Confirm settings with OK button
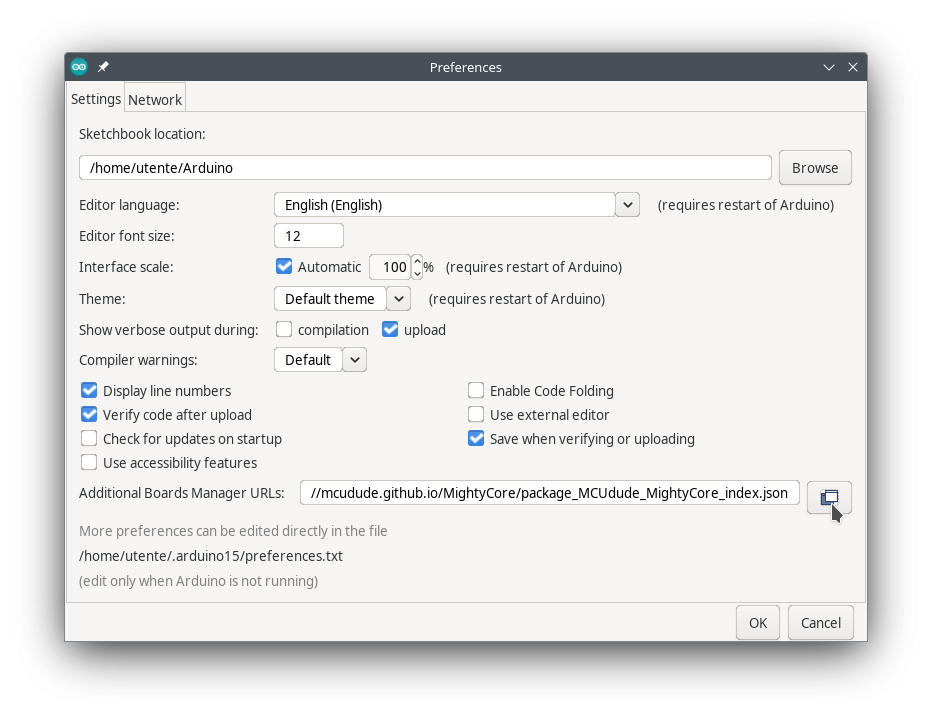932x718 pixels. point(758,622)
